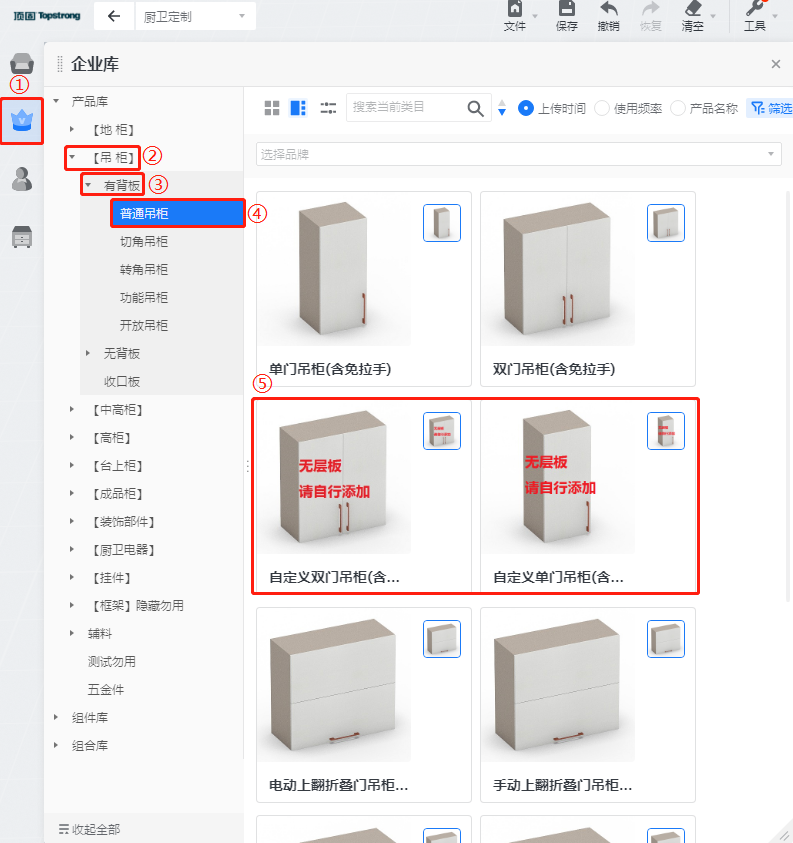
Task: Select 功能吊柜 in the tree
Action: [144, 297]
